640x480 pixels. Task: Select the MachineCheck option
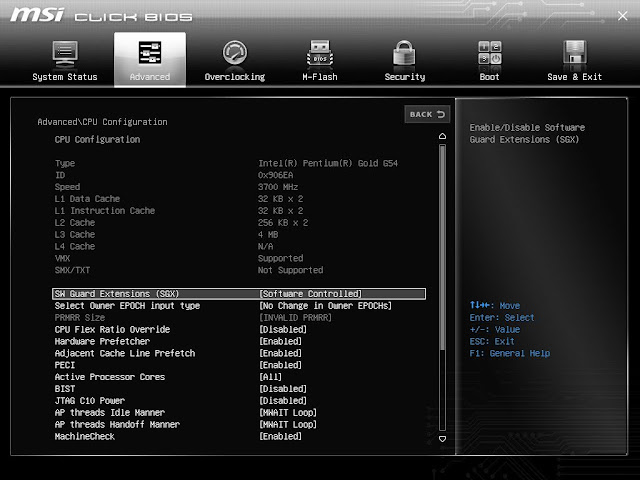(x=84, y=436)
